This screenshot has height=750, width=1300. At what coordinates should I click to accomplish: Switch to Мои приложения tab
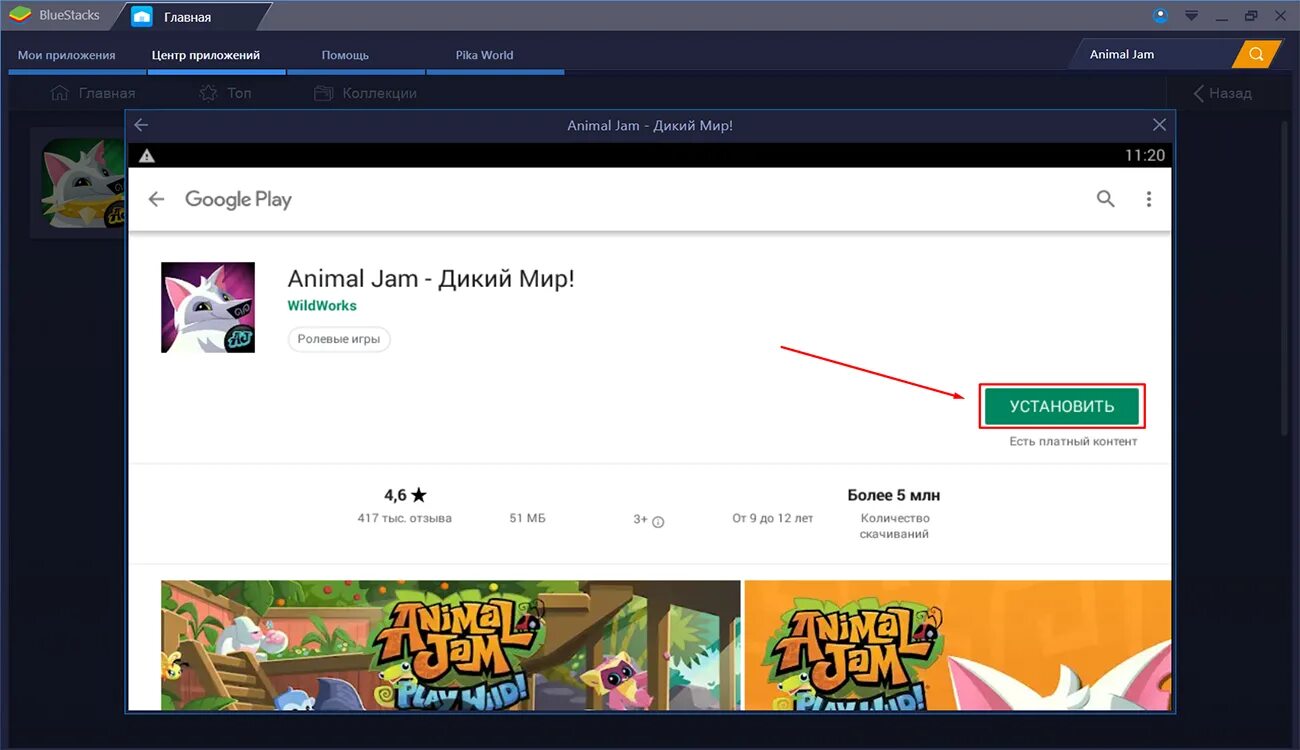coord(67,55)
